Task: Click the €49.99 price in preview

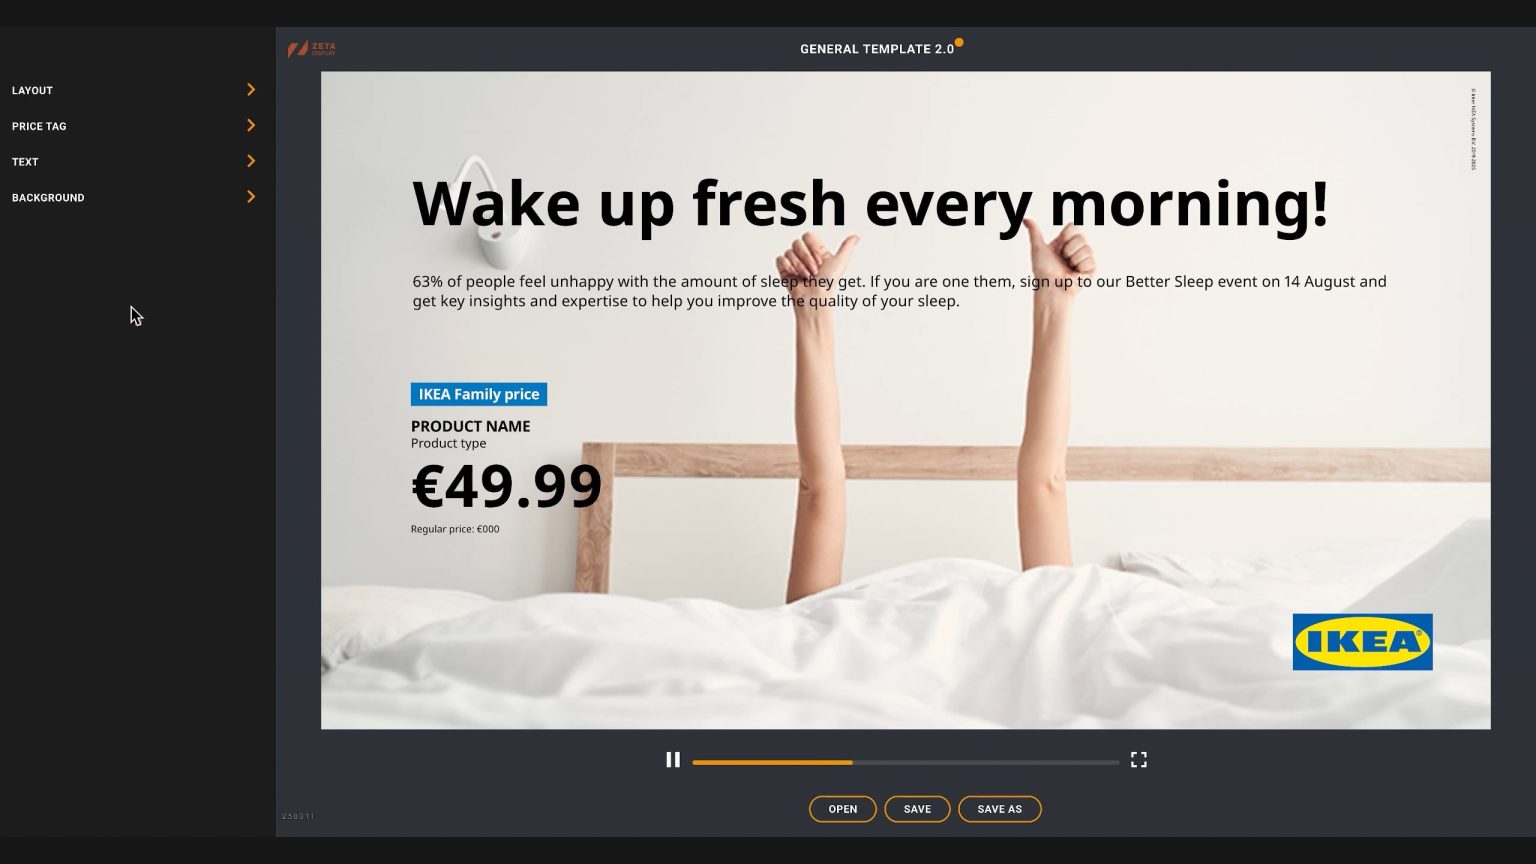Action: pyautogui.click(x=507, y=486)
